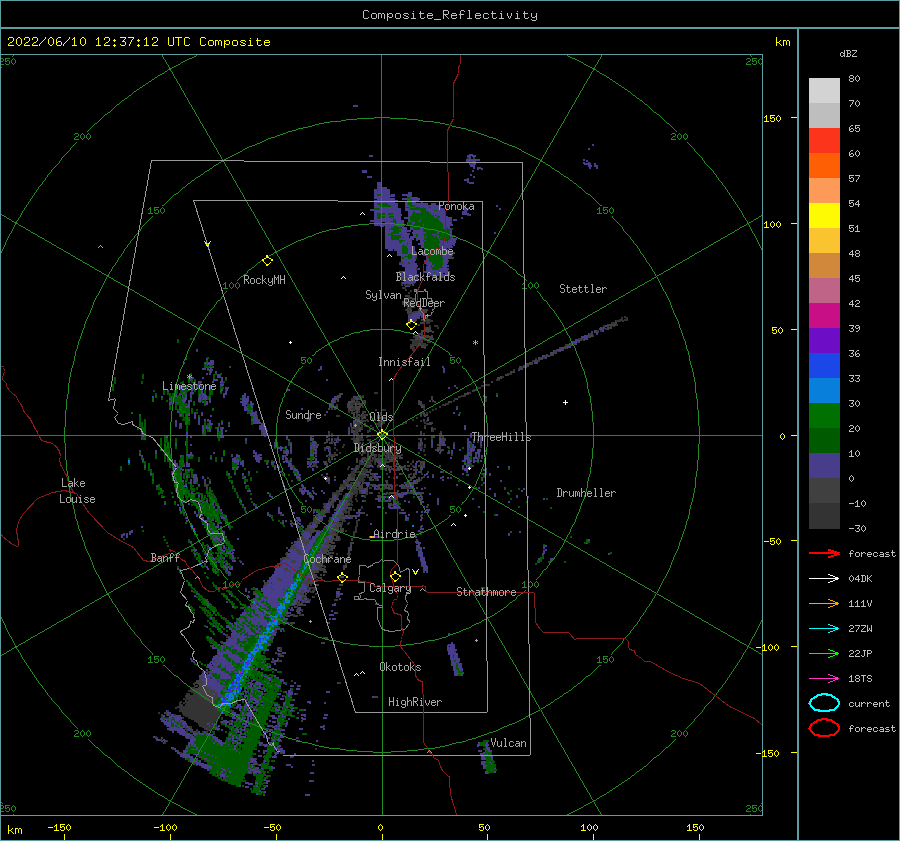Click the Composite_Reflectivity title

450,15
